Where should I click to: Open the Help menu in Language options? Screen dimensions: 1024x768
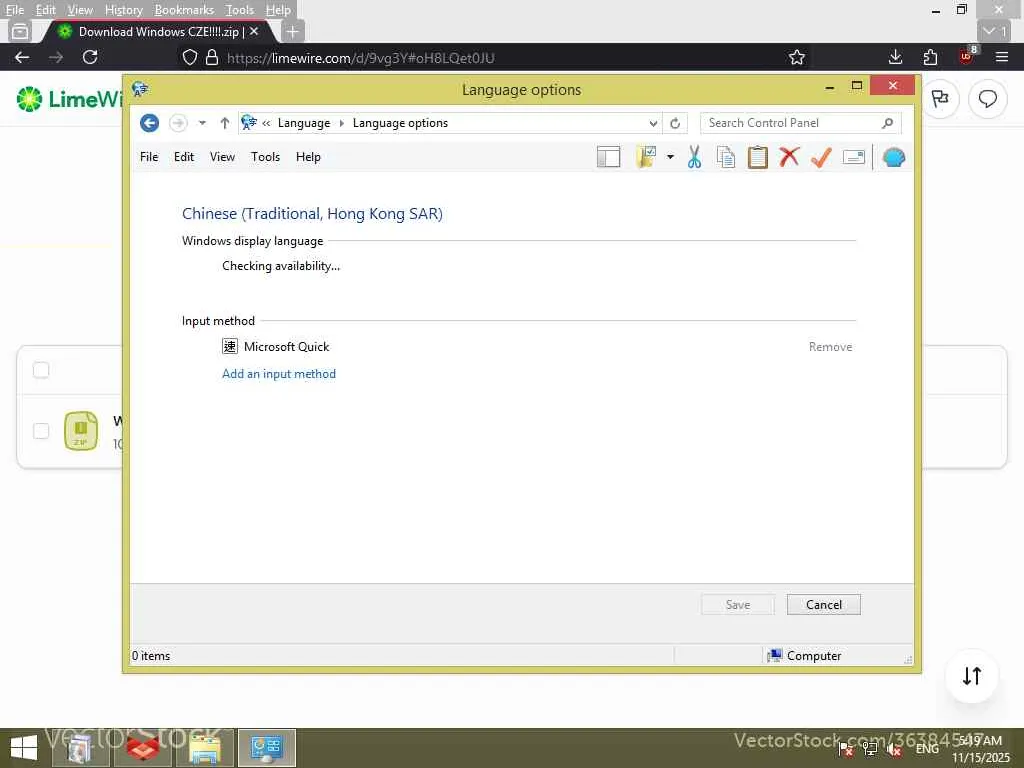pyautogui.click(x=308, y=157)
